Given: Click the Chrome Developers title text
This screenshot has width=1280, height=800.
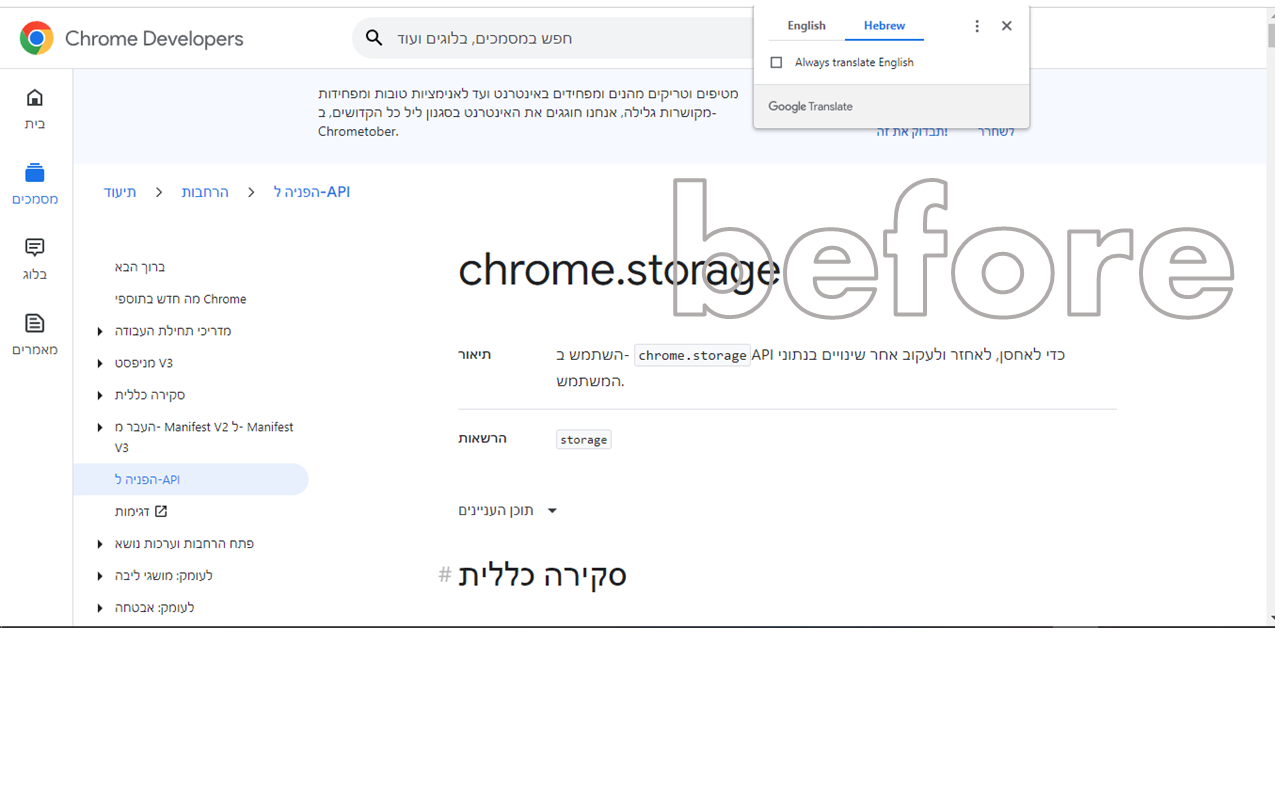Looking at the screenshot, I should click(154, 39).
